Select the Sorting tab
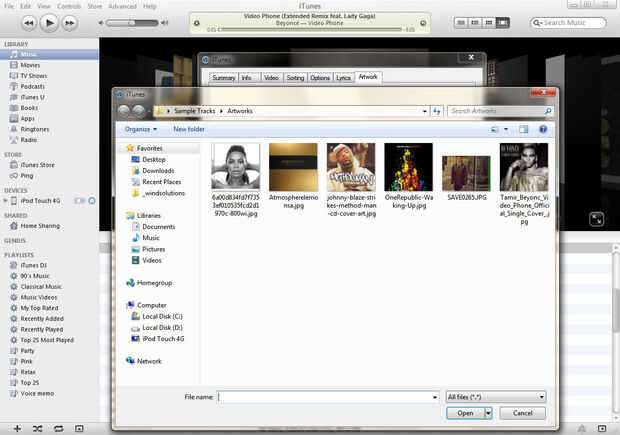 [295, 78]
